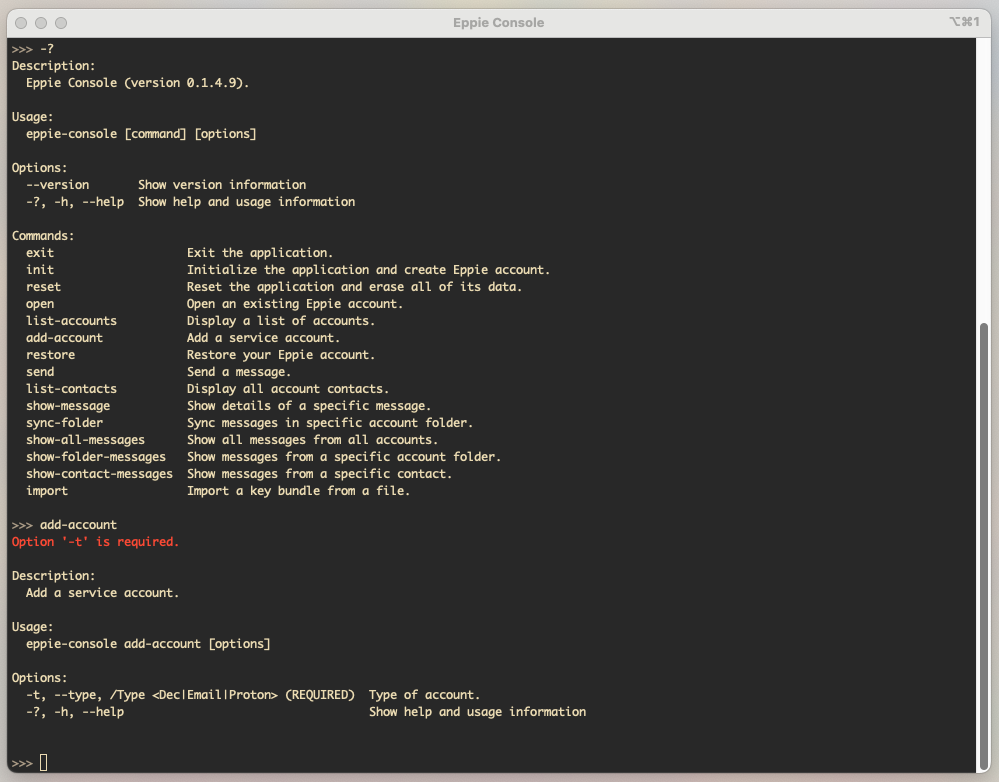Click the Eppie Console window title
The width and height of the screenshot is (999, 782).
[x=498, y=22]
